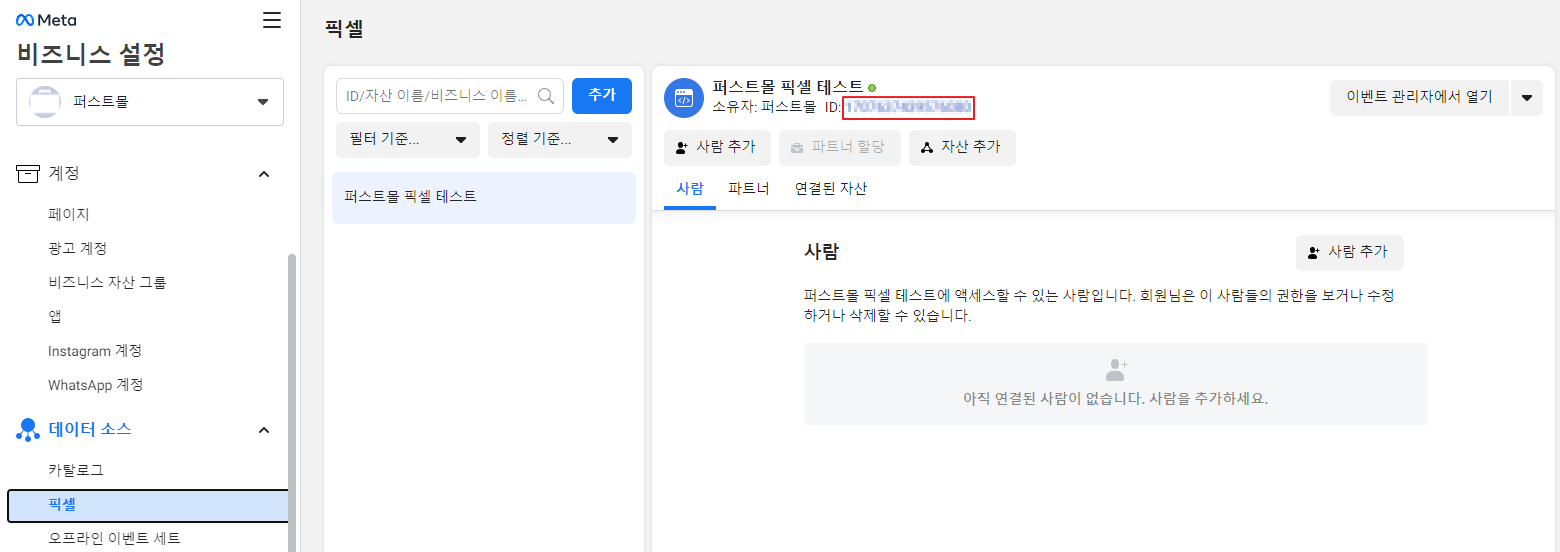Click the 계정 section icon
The height and width of the screenshot is (552, 1560).
click(28, 174)
